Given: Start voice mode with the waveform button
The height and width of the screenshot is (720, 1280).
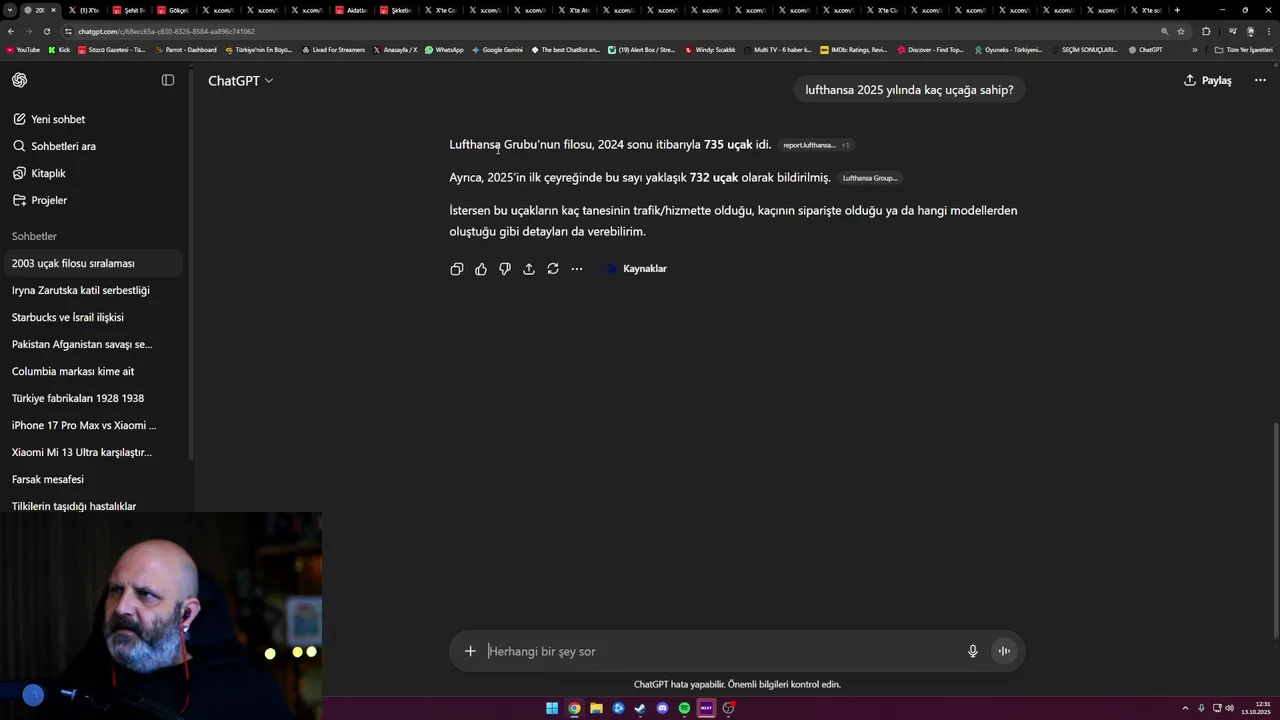Looking at the screenshot, I should [1004, 651].
